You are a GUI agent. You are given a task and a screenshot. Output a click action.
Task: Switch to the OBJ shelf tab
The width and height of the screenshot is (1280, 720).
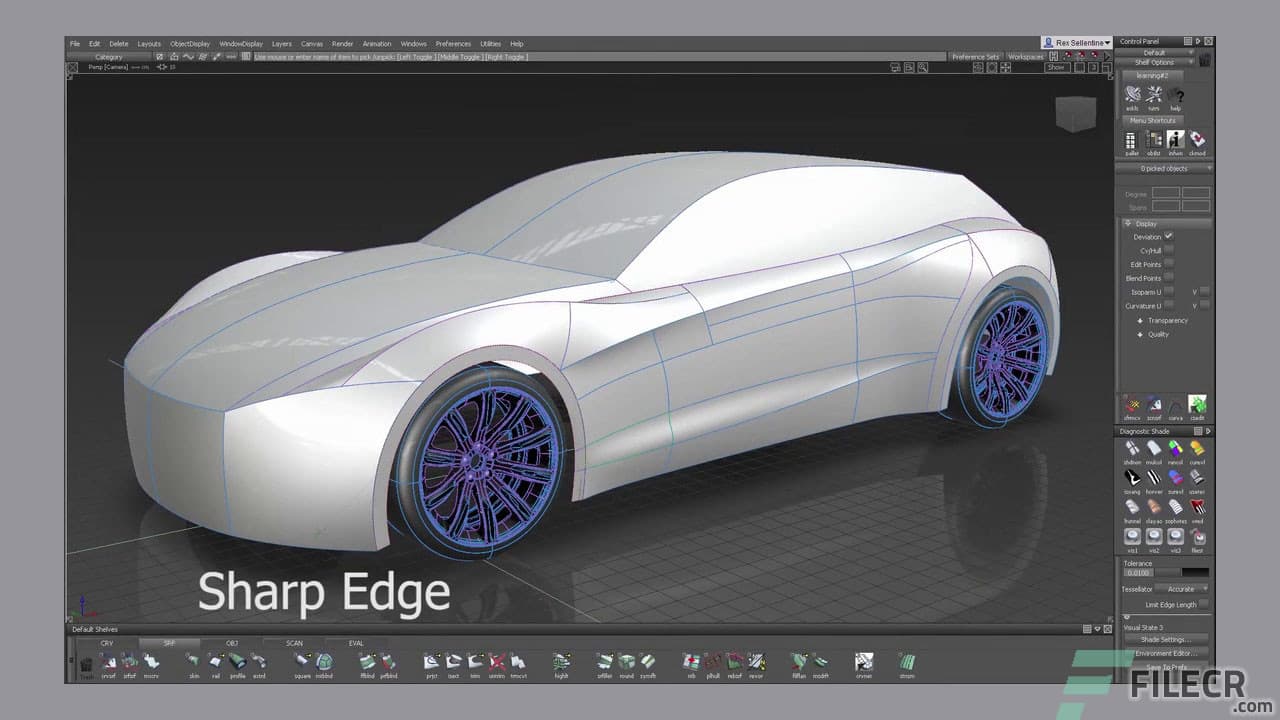coord(231,643)
